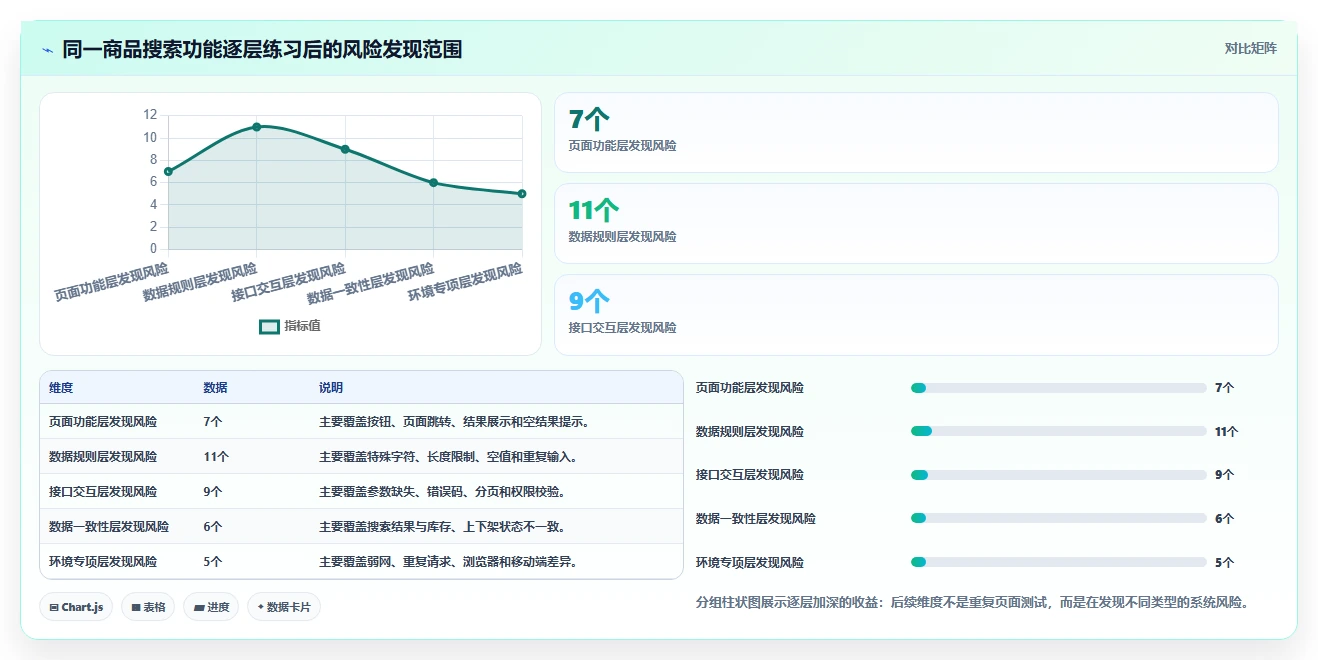
Task: Select table cell 数据一致性层发现风险 in 维度 column
Action: tap(109, 527)
